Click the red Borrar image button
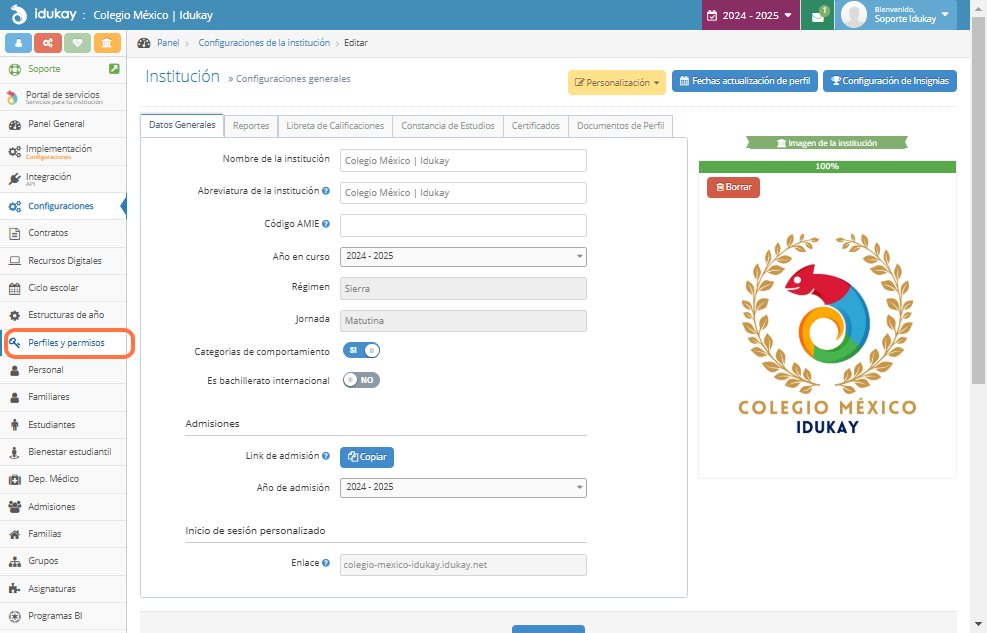The image size is (987, 633). [x=733, y=188]
